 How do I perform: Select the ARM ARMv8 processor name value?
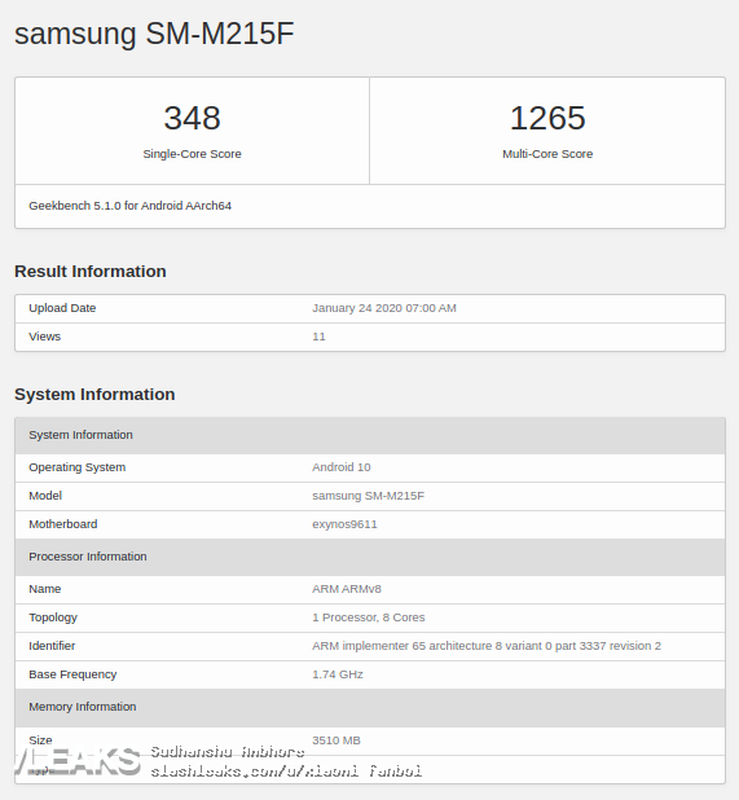point(346,589)
